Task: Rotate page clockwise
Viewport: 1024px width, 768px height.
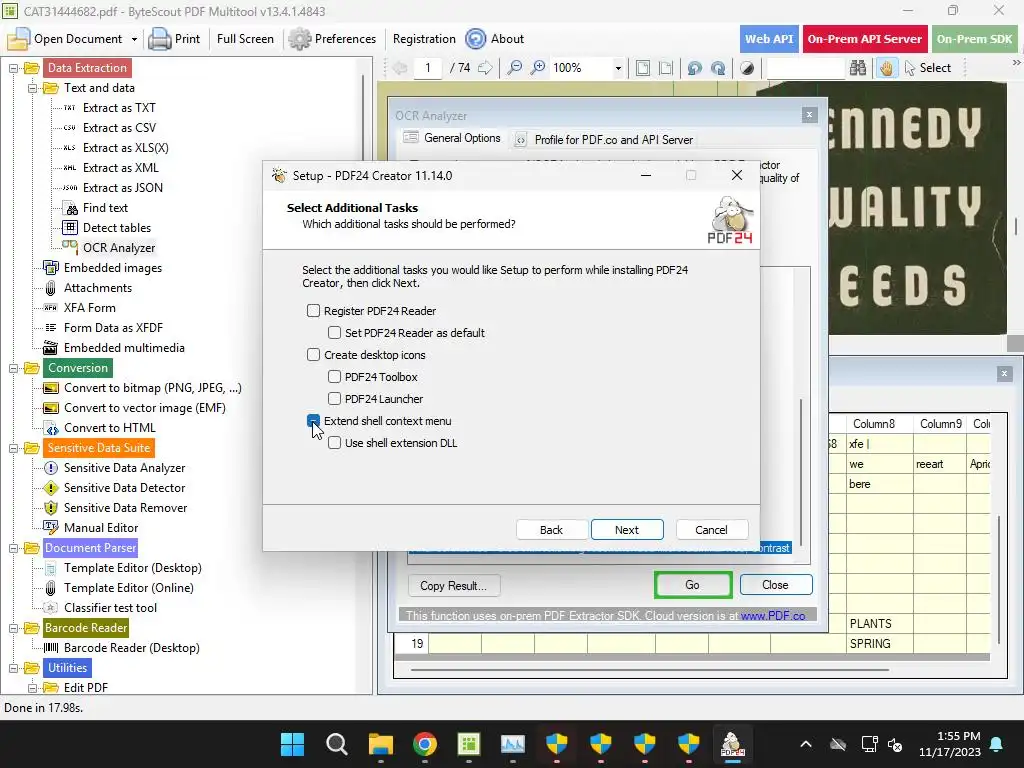Action: 718,68
